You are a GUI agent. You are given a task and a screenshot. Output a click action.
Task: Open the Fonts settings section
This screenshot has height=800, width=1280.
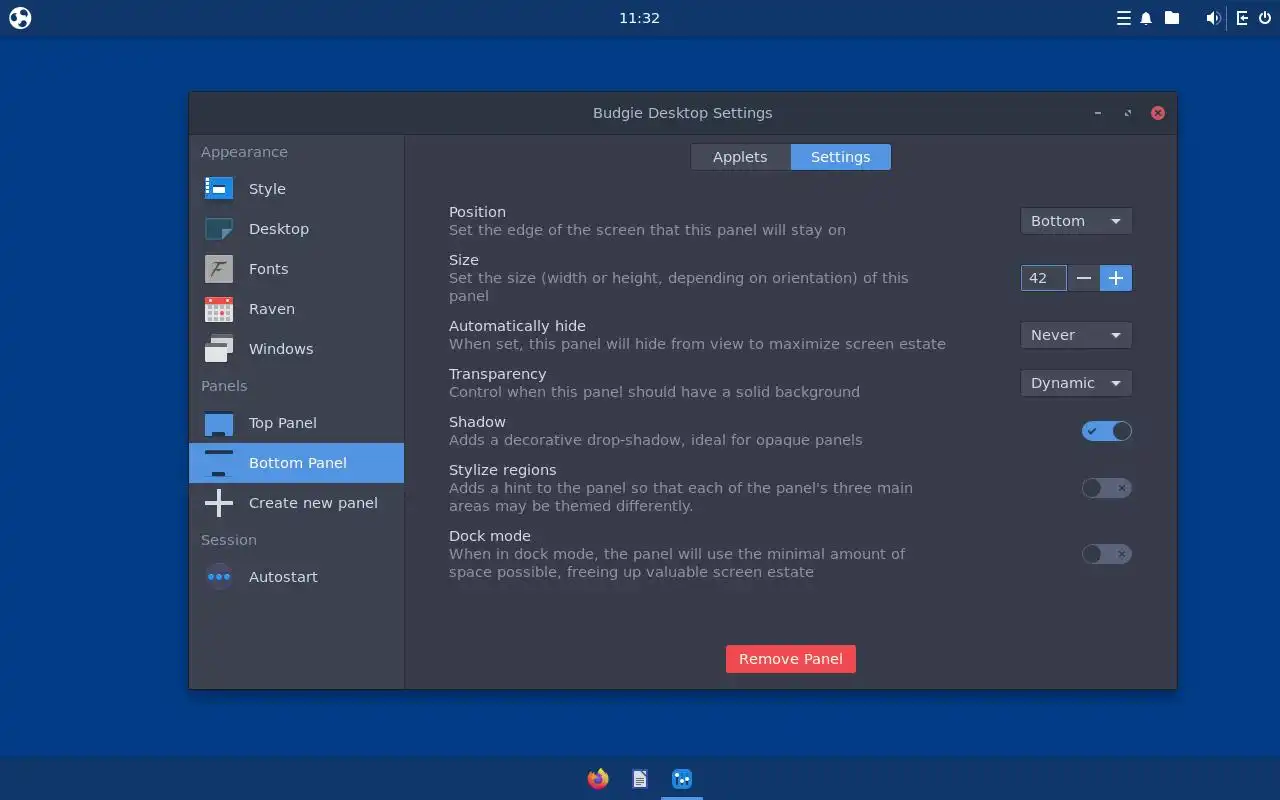(296, 269)
